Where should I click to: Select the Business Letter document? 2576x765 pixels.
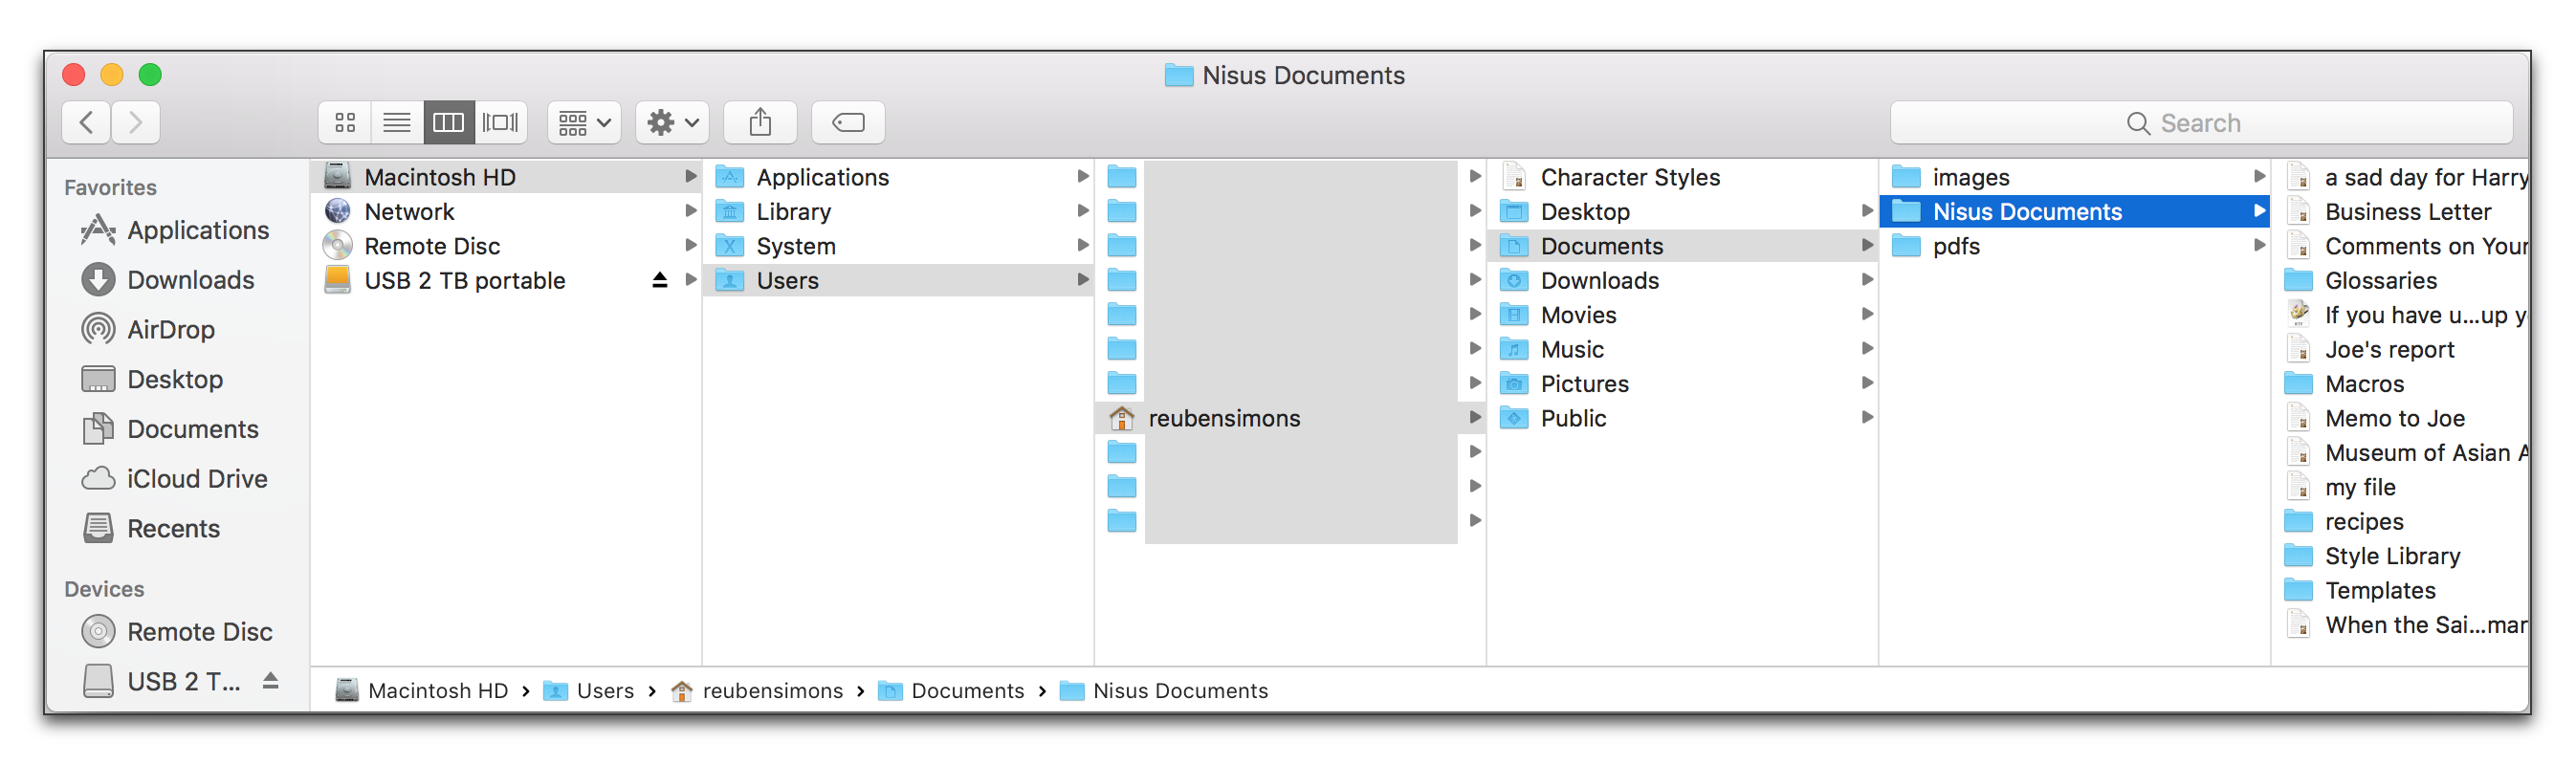[x=2407, y=212]
